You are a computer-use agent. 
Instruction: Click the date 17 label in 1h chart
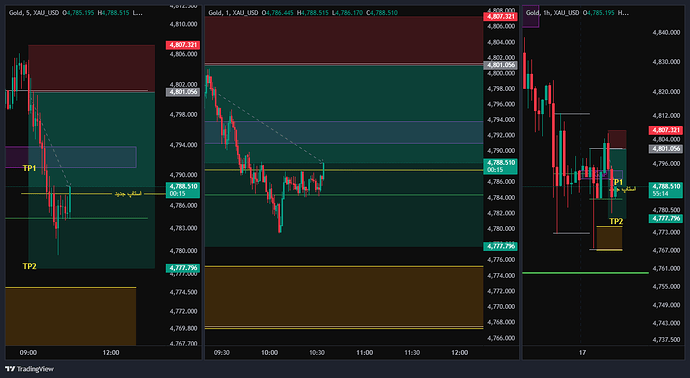(x=582, y=352)
